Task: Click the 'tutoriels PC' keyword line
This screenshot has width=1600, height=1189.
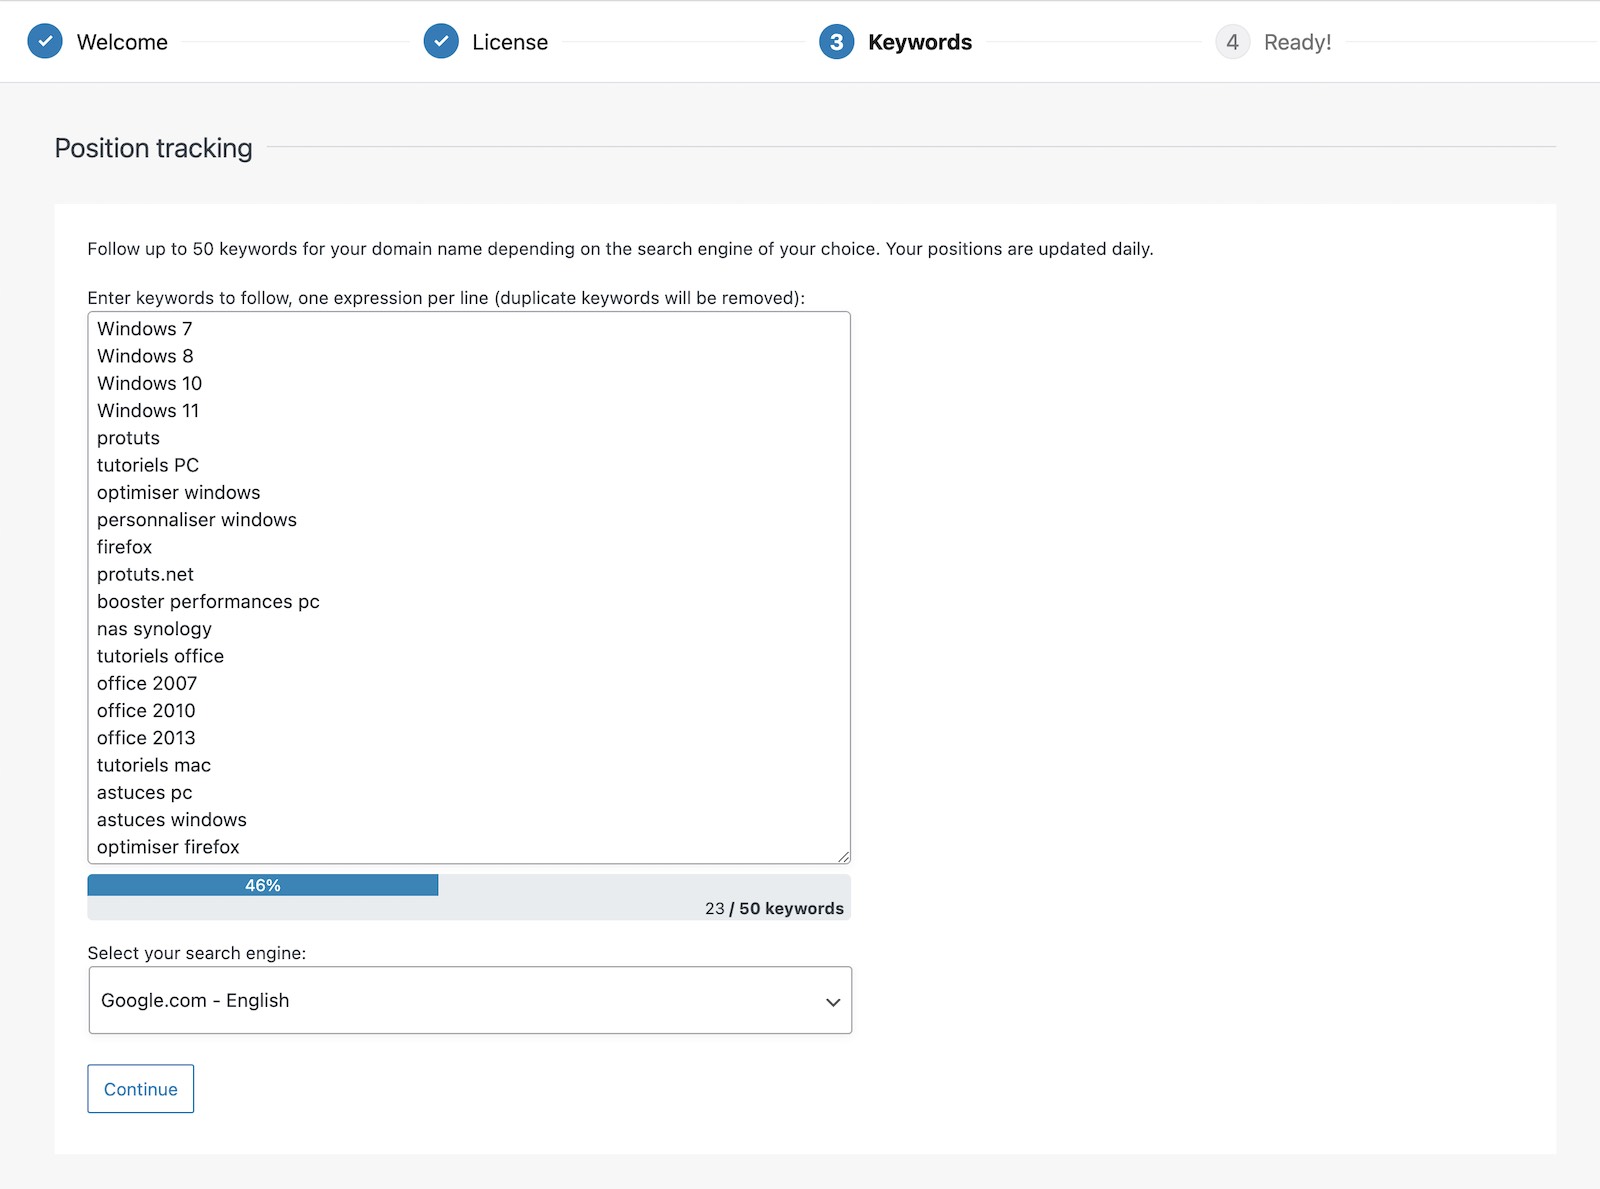Action: (x=148, y=465)
